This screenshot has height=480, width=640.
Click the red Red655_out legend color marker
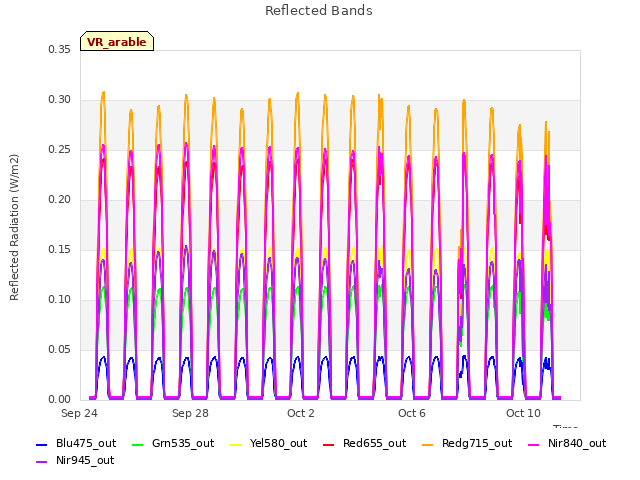(329, 444)
